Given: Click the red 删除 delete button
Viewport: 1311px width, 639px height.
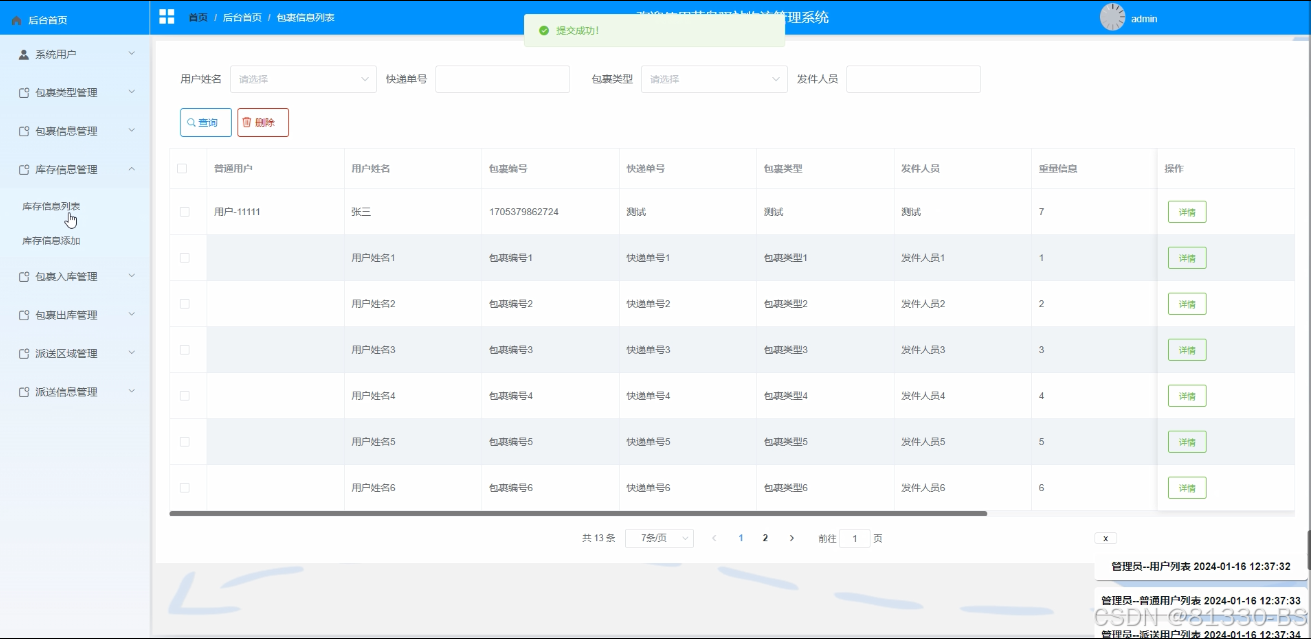Looking at the screenshot, I should pyautogui.click(x=263, y=122).
